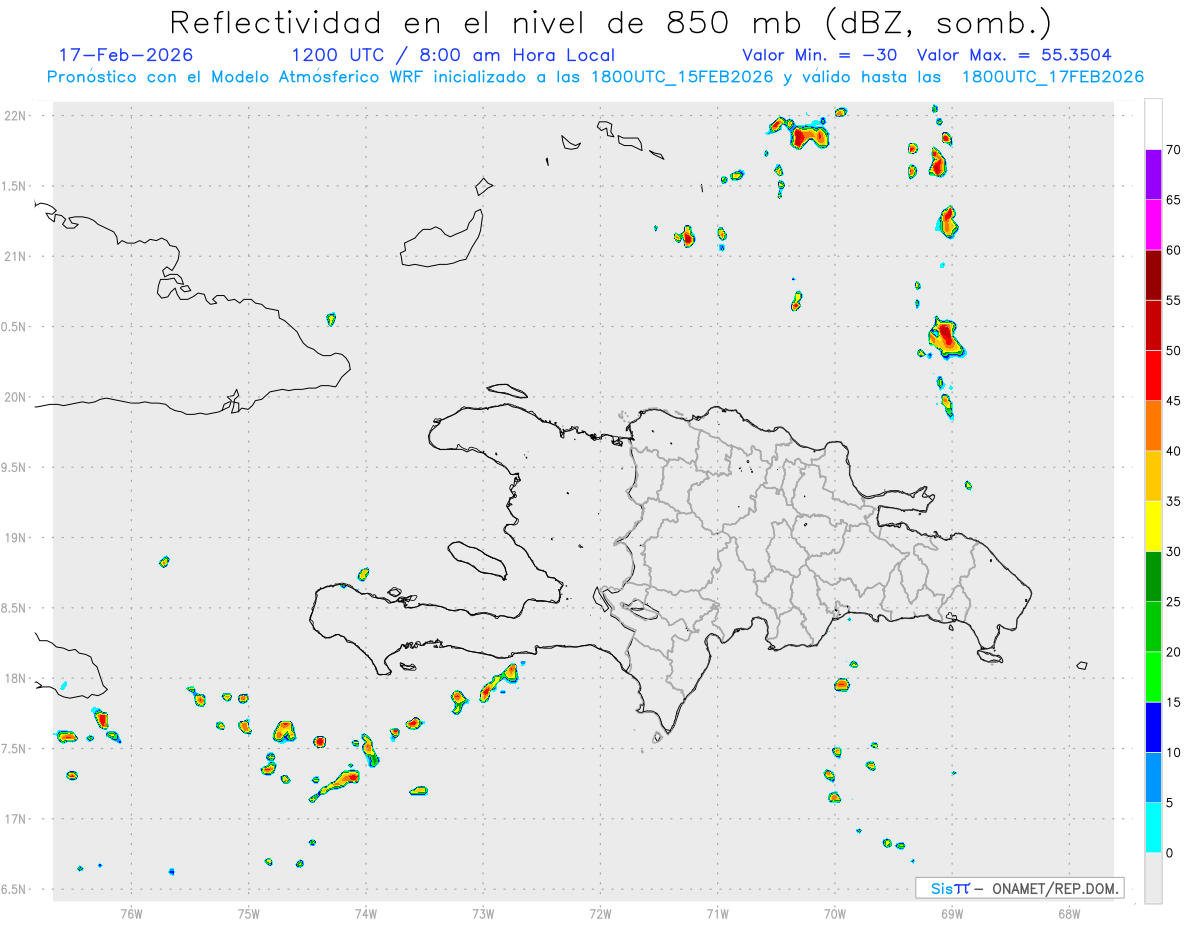Image resolution: width=1200 pixels, height=927 pixels.
Task: Click the gold 35–40 dBZ colorbar segment
Action: tap(1153, 476)
